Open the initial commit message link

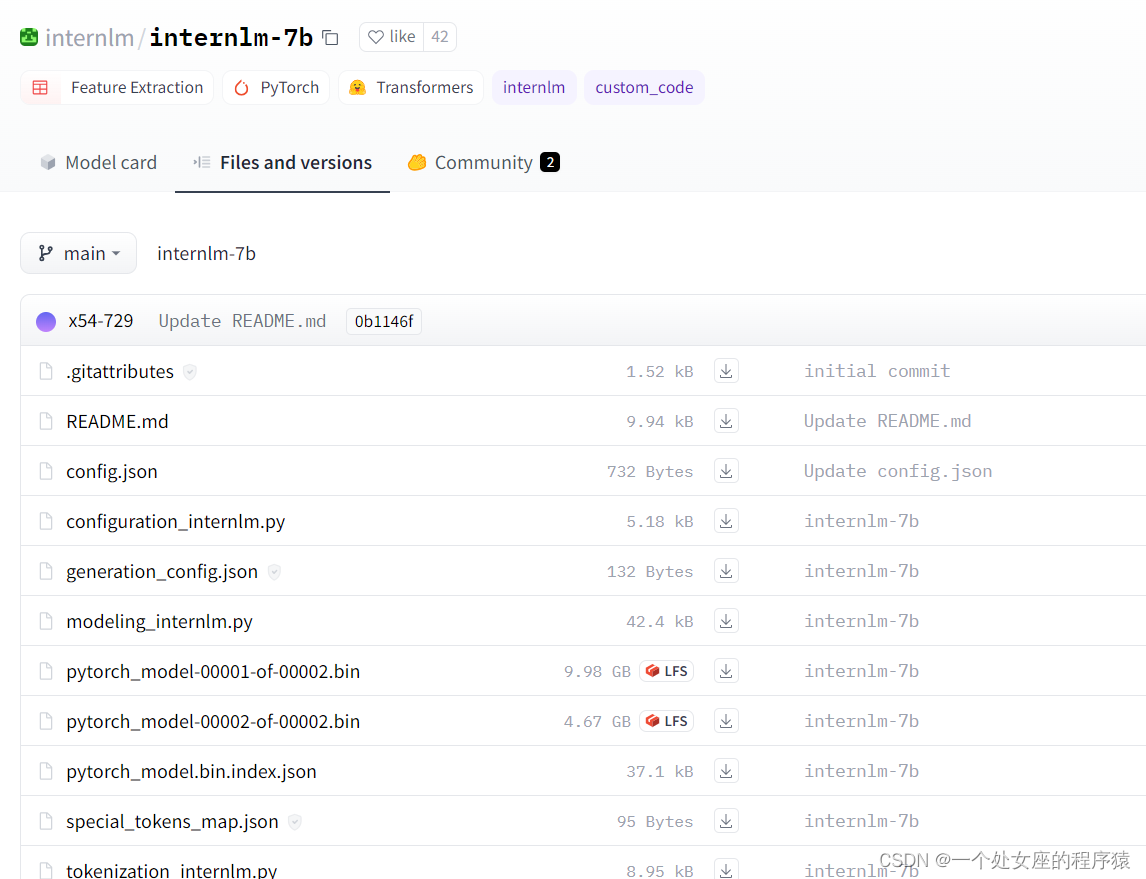tap(877, 371)
